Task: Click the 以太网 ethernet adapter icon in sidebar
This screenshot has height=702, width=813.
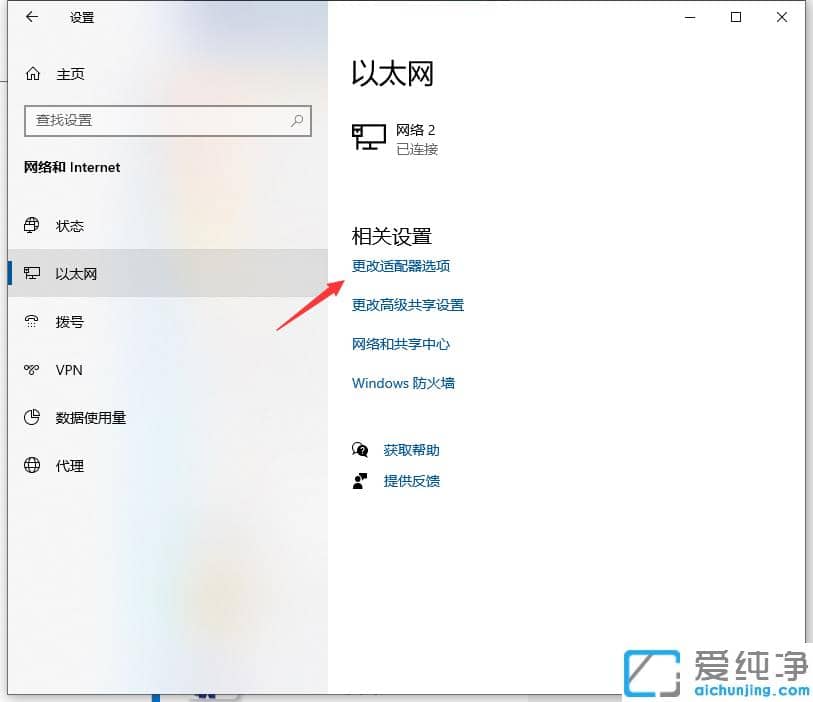Action: (32, 273)
